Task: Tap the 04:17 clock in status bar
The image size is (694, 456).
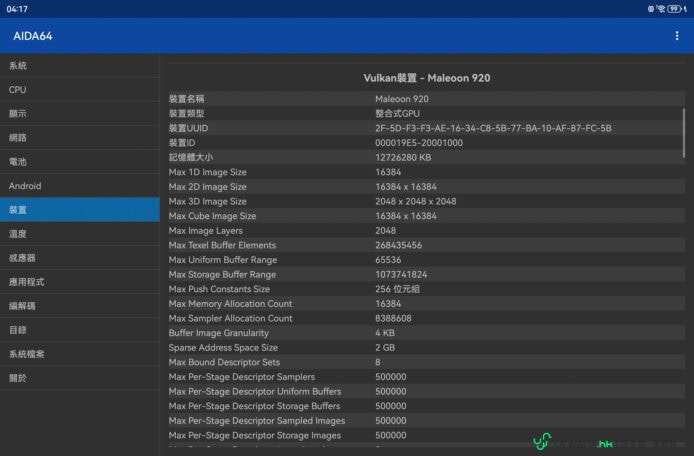Action: click(17, 9)
